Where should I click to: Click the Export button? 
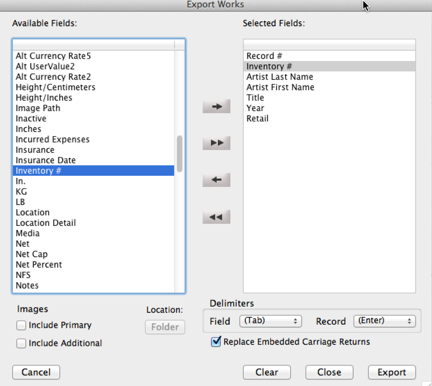(392, 372)
